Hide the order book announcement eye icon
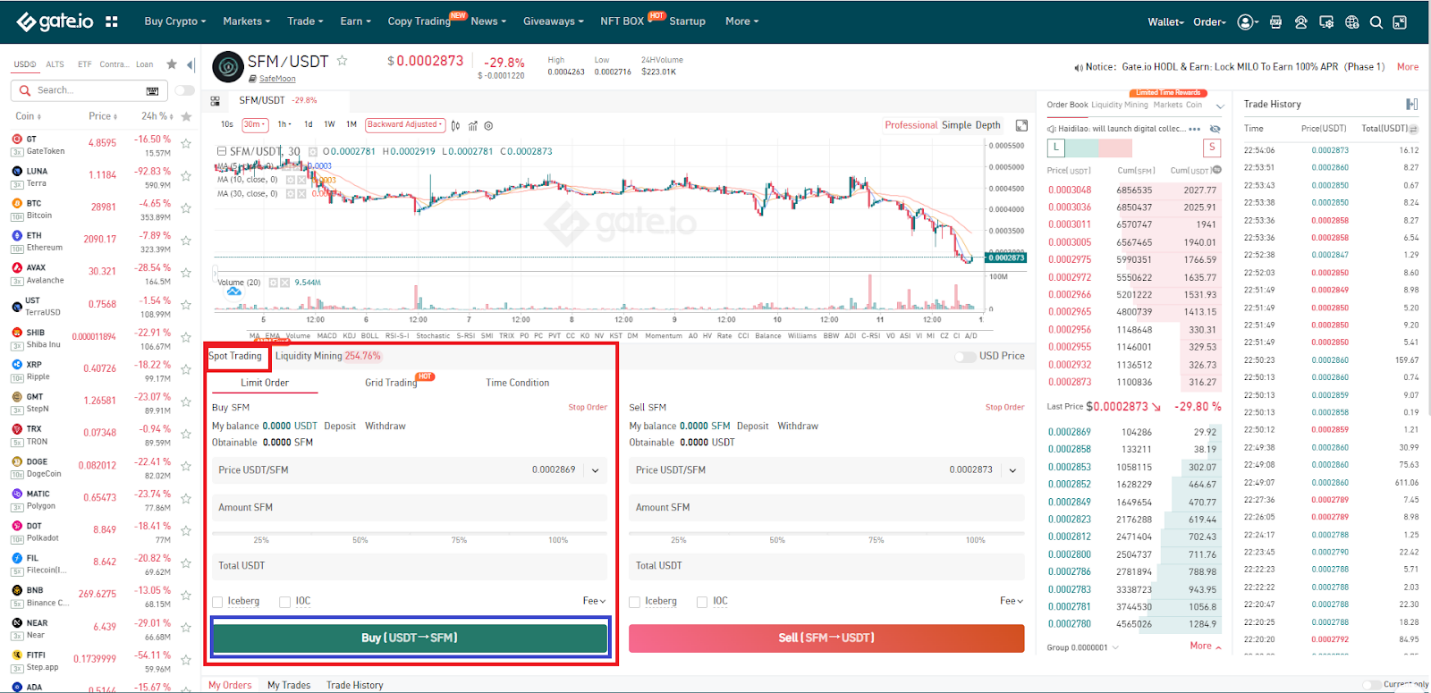 click(1215, 129)
